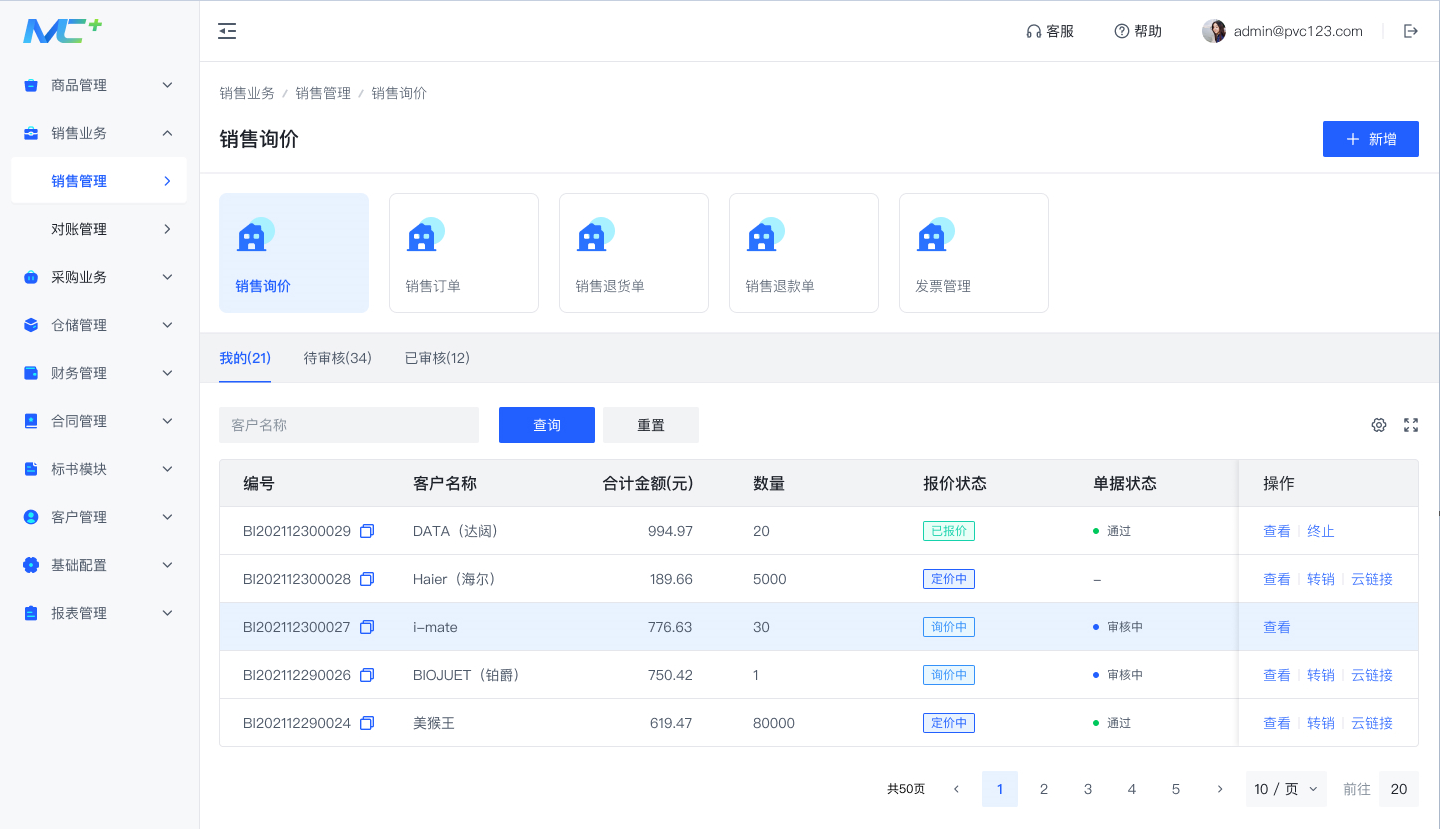
Task: Open the 10 / 页 page size dropdown
Action: click(x=1286, y=789)
